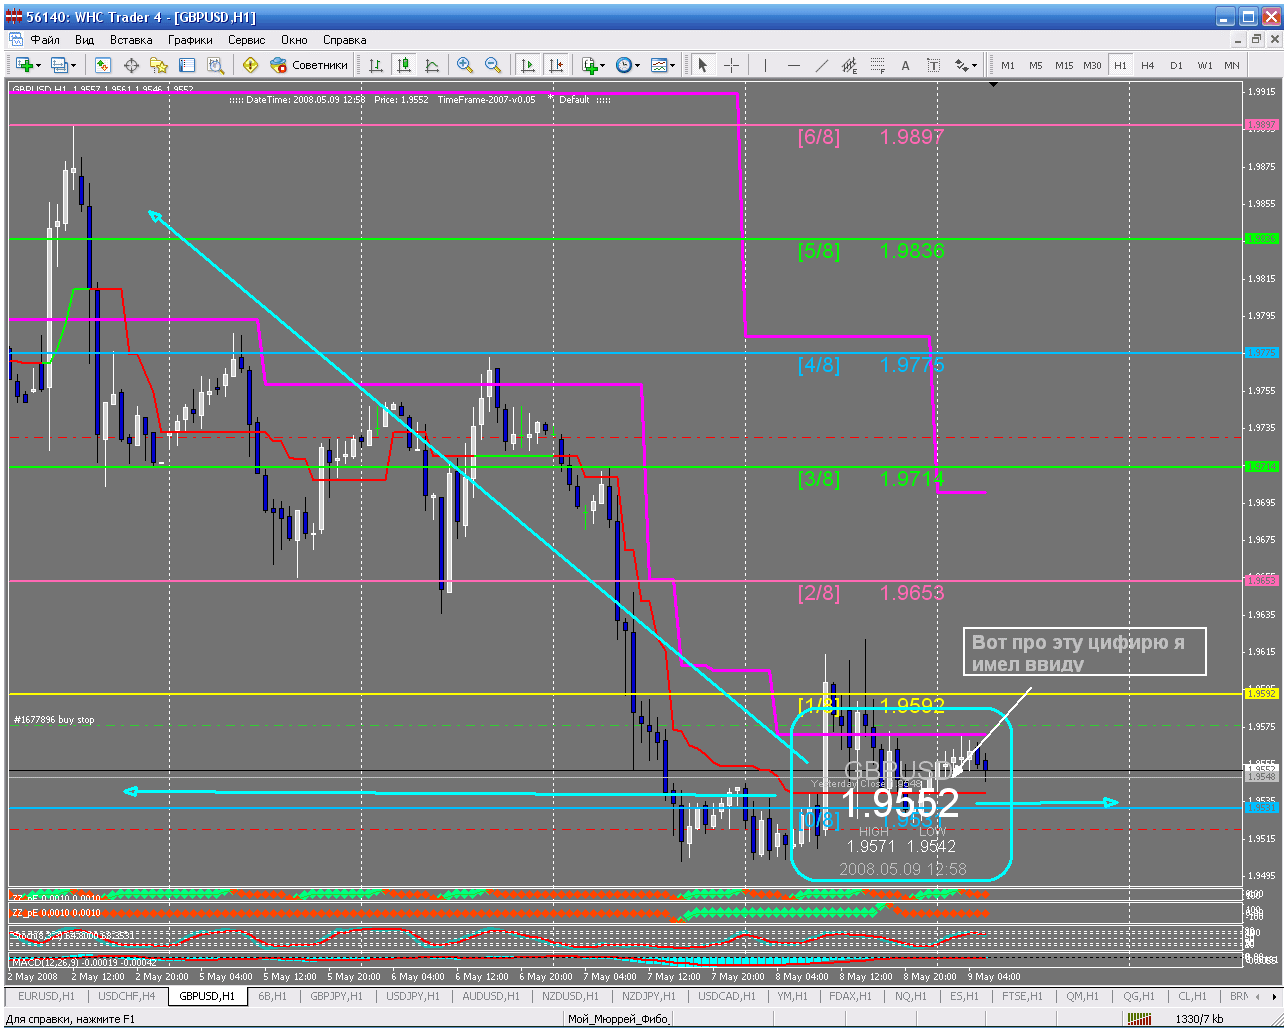The height and width of the screenshot is (1032, 1288).
Task: Select the Text tool letter A
Action: click(x=905, y=65)
